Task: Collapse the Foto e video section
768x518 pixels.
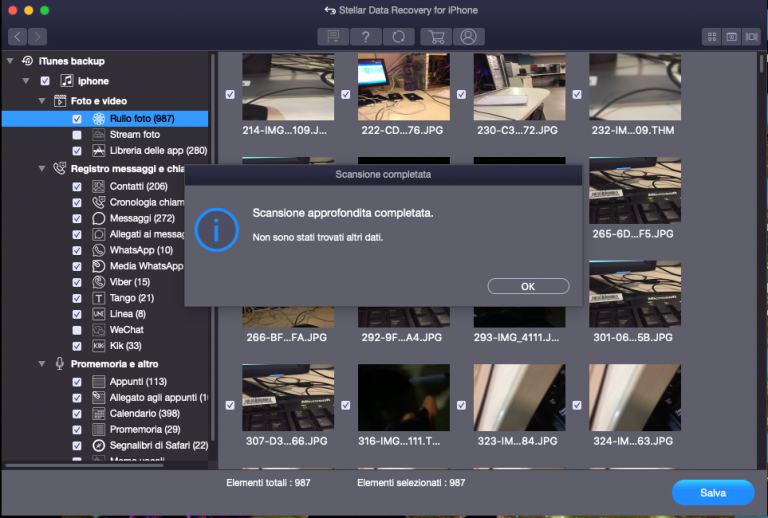Action: point(42,101)
